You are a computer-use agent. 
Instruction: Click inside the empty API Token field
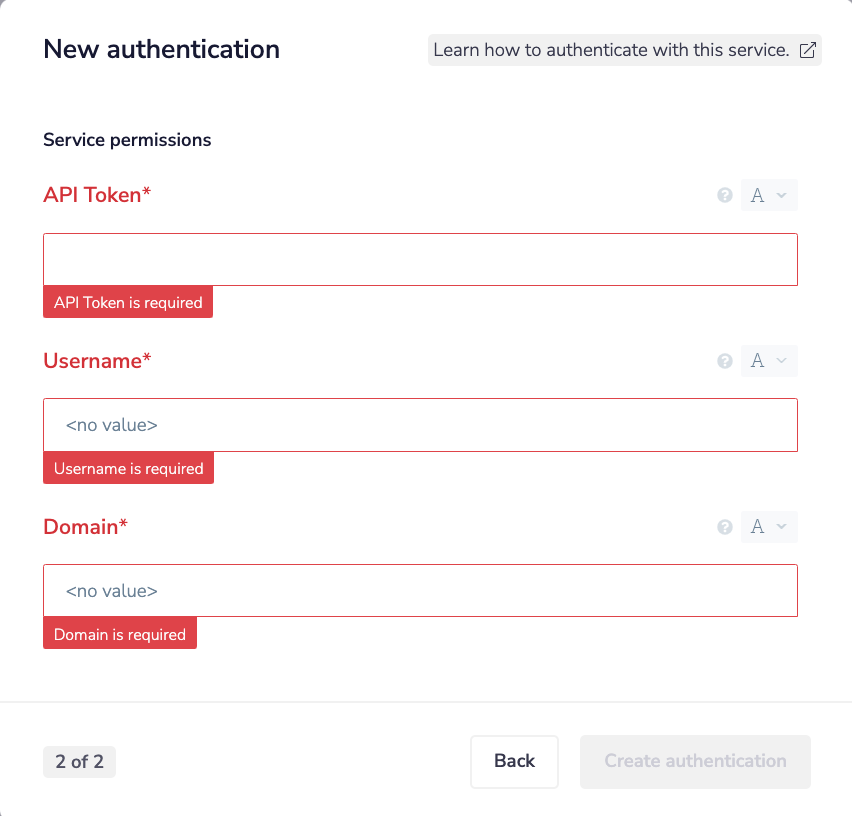pos(420,259)
